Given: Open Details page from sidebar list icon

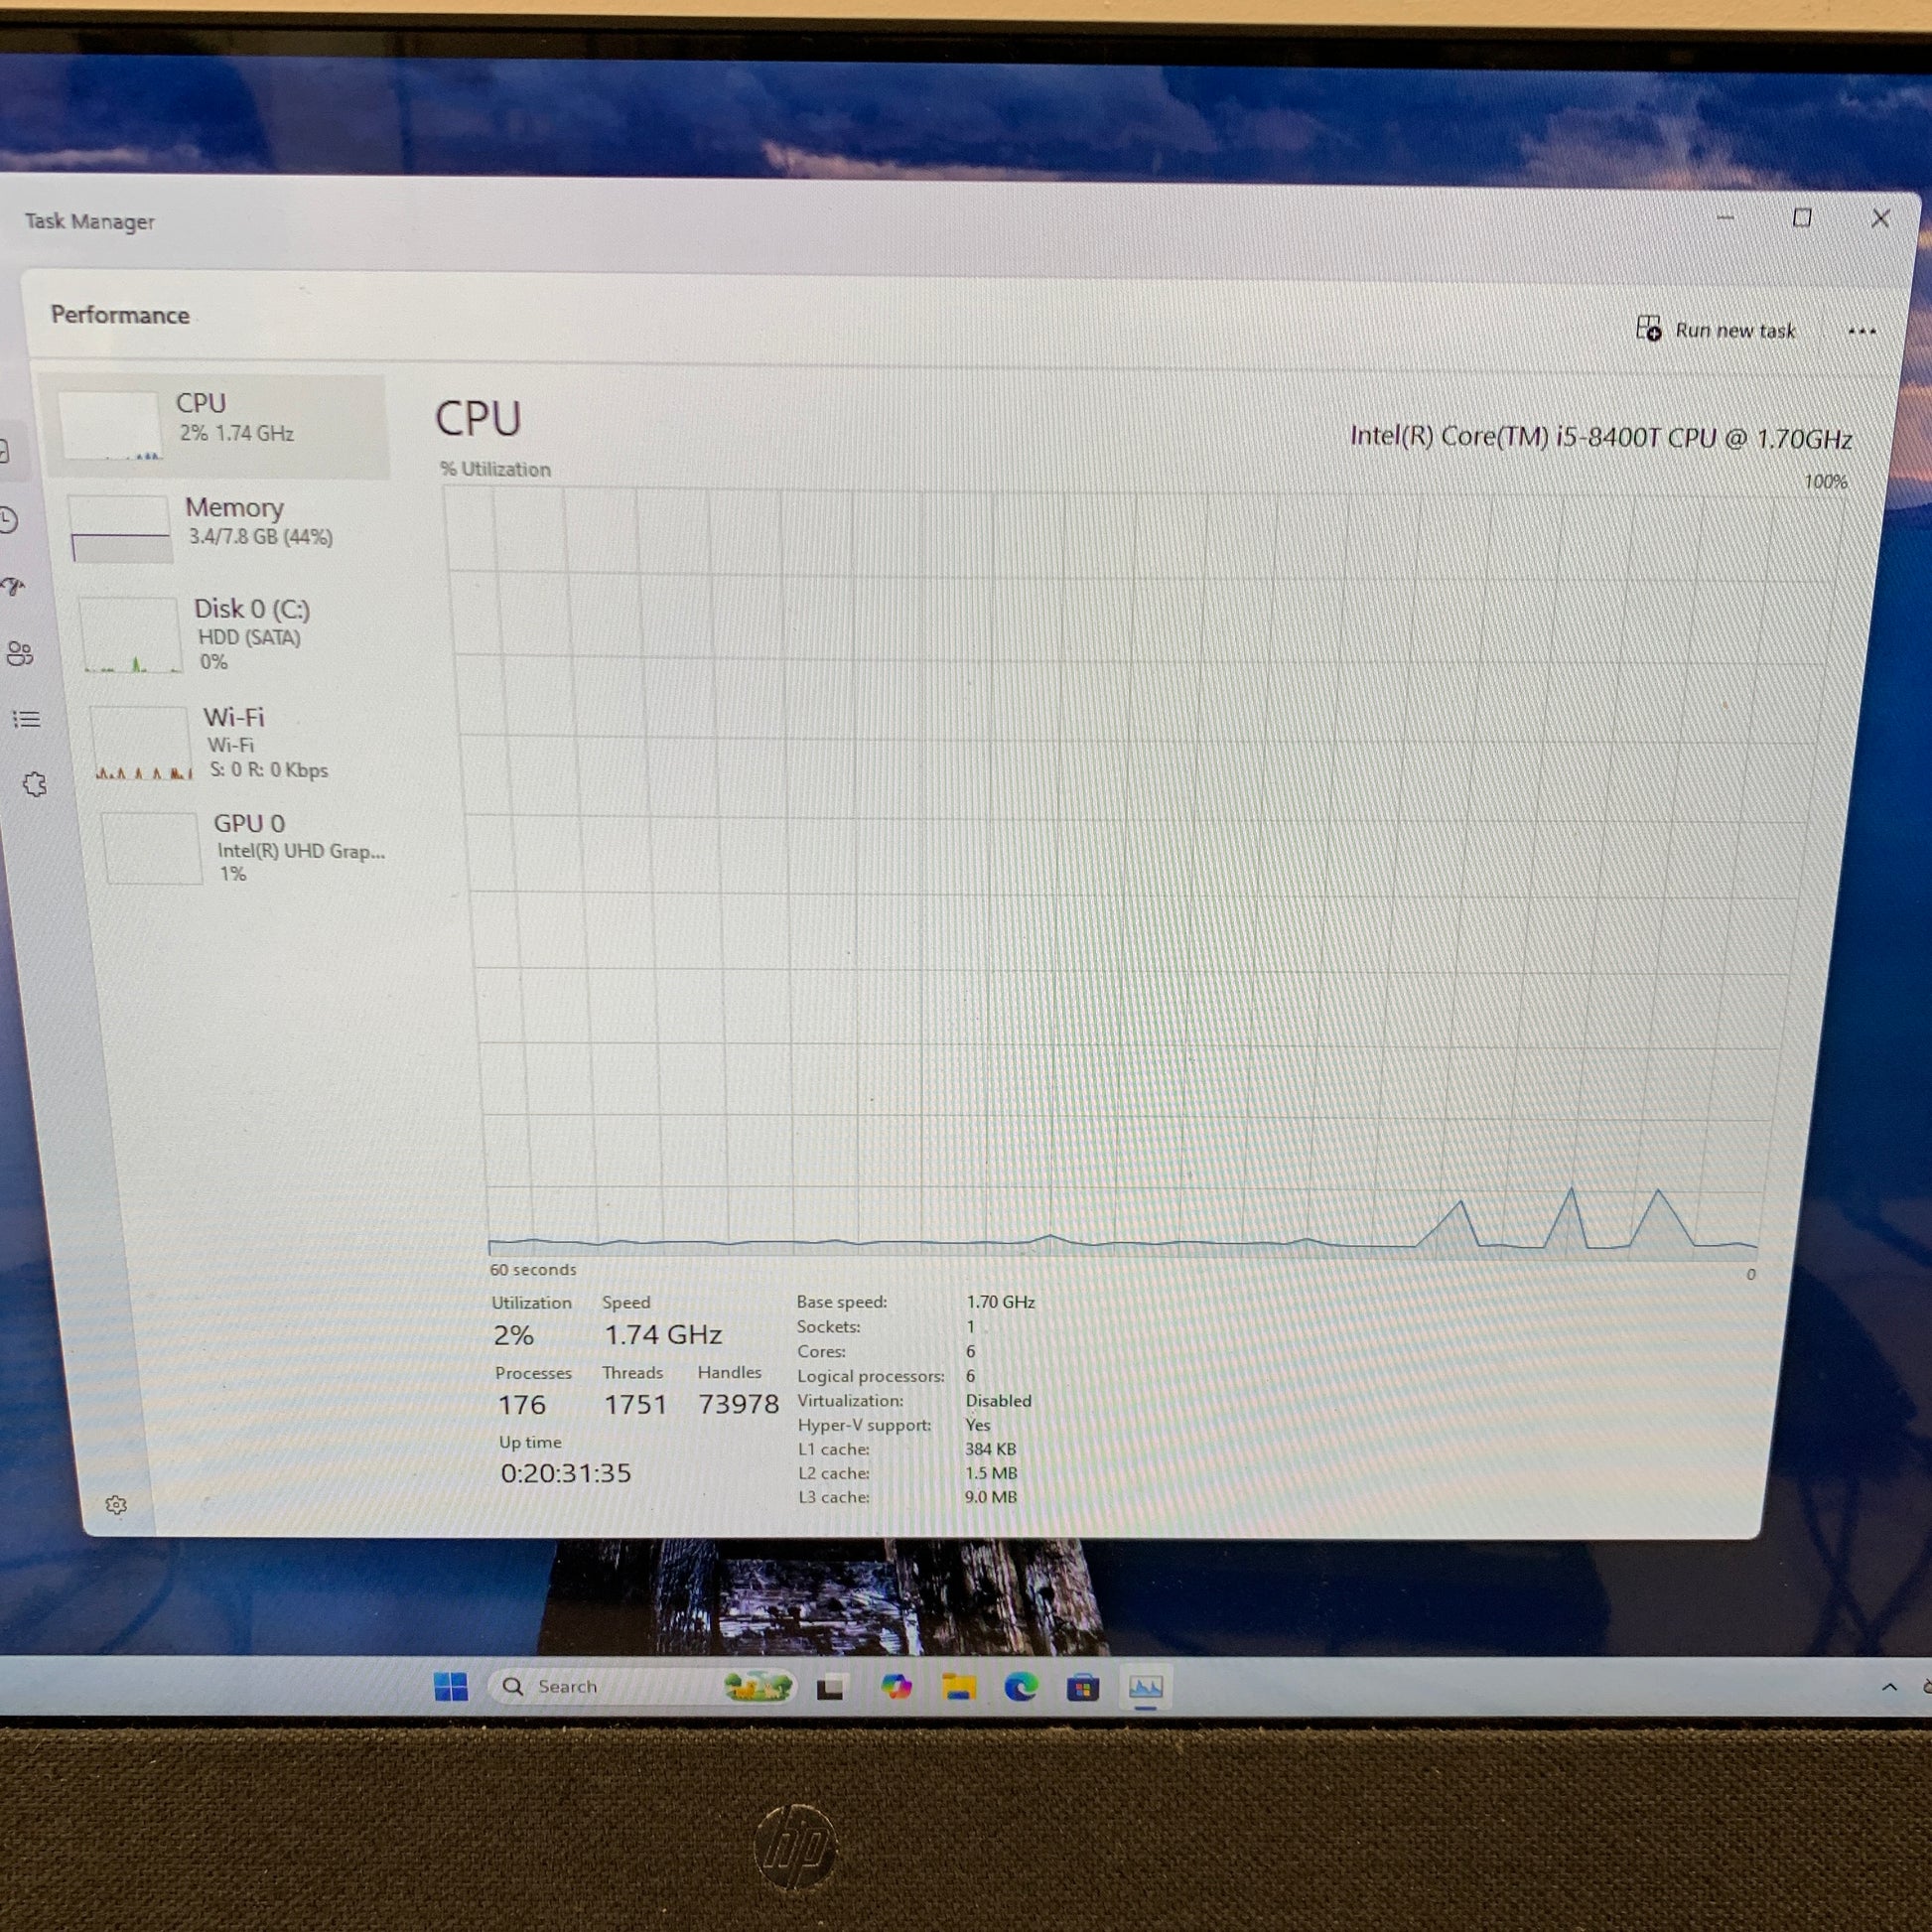Looking at the screenshot, I should pyautogui.click(x=26, y=719).
